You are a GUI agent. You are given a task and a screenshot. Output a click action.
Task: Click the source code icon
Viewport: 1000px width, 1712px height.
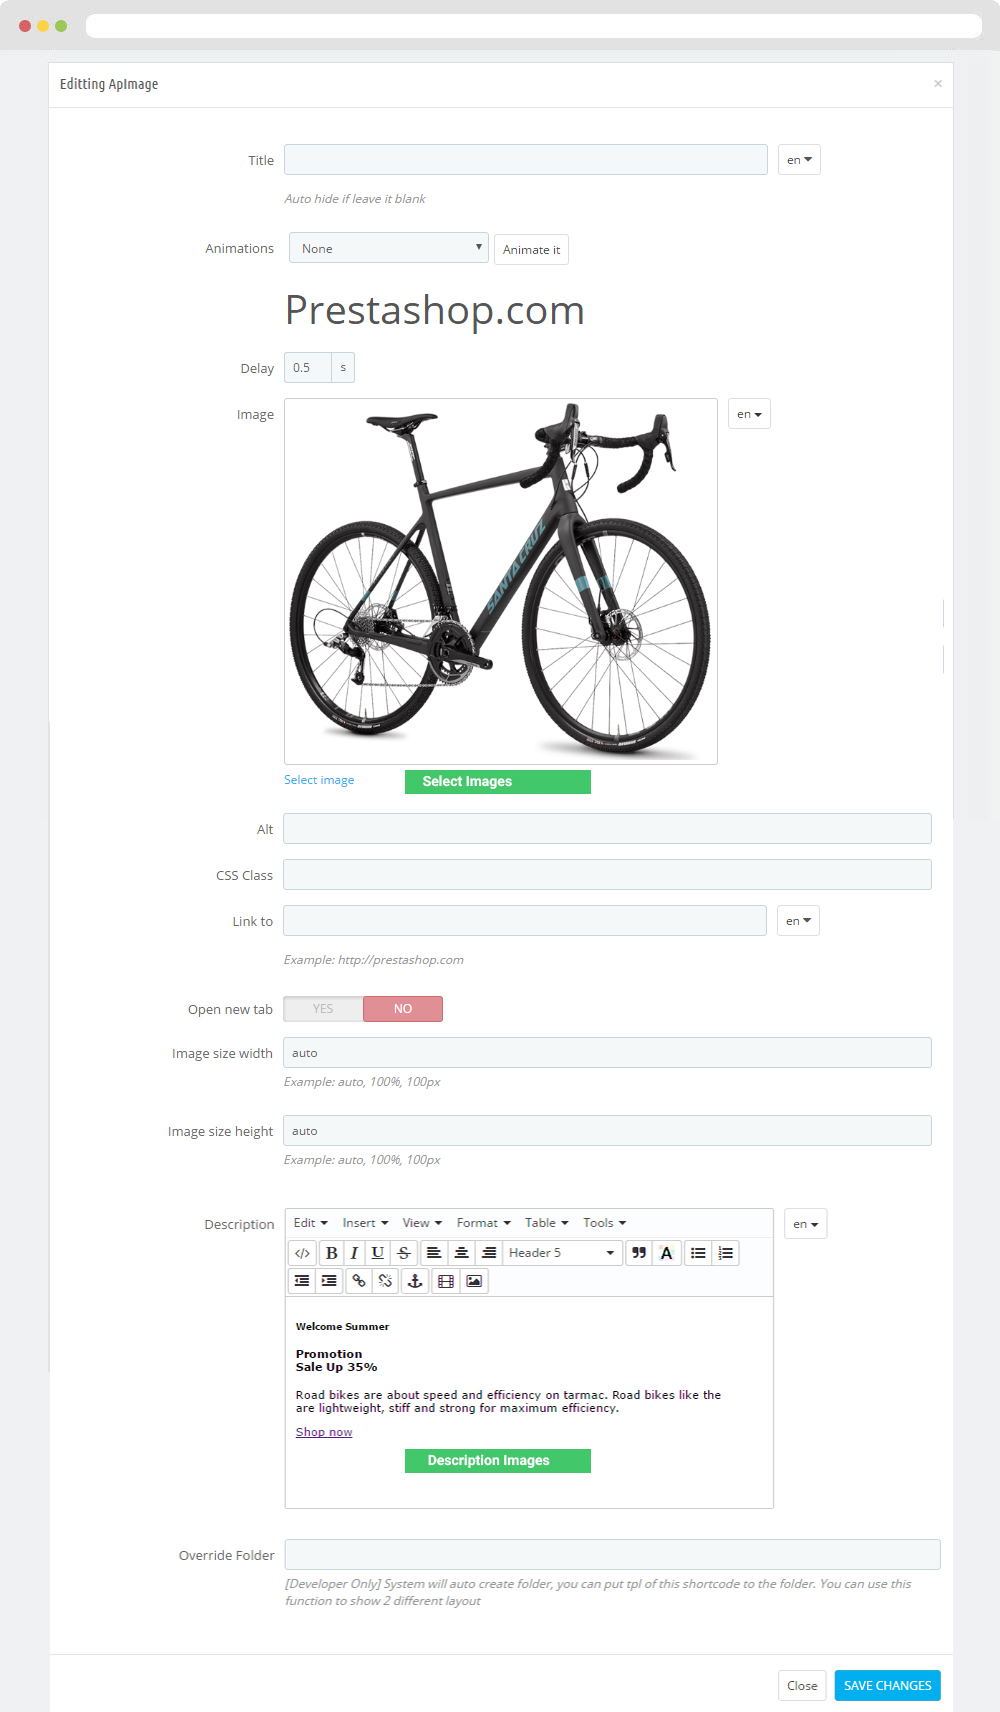(302, 1253)
